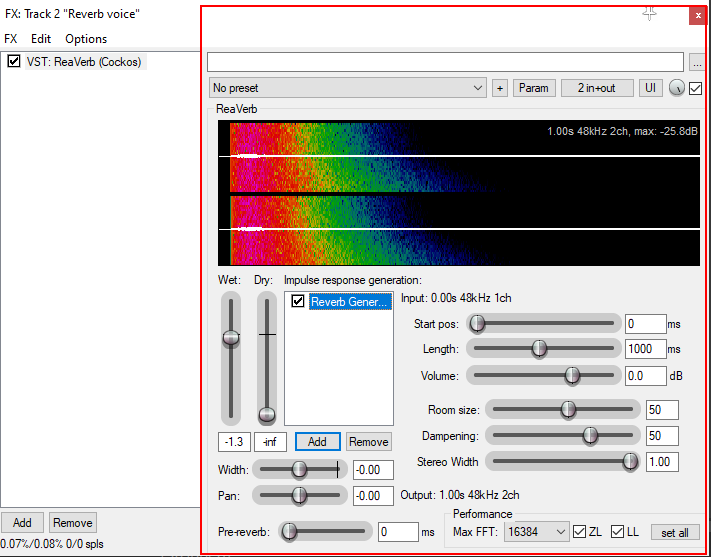711x557 pixels.
Task: Open the 'No preset' dropdown
Action: click(348, 88)
